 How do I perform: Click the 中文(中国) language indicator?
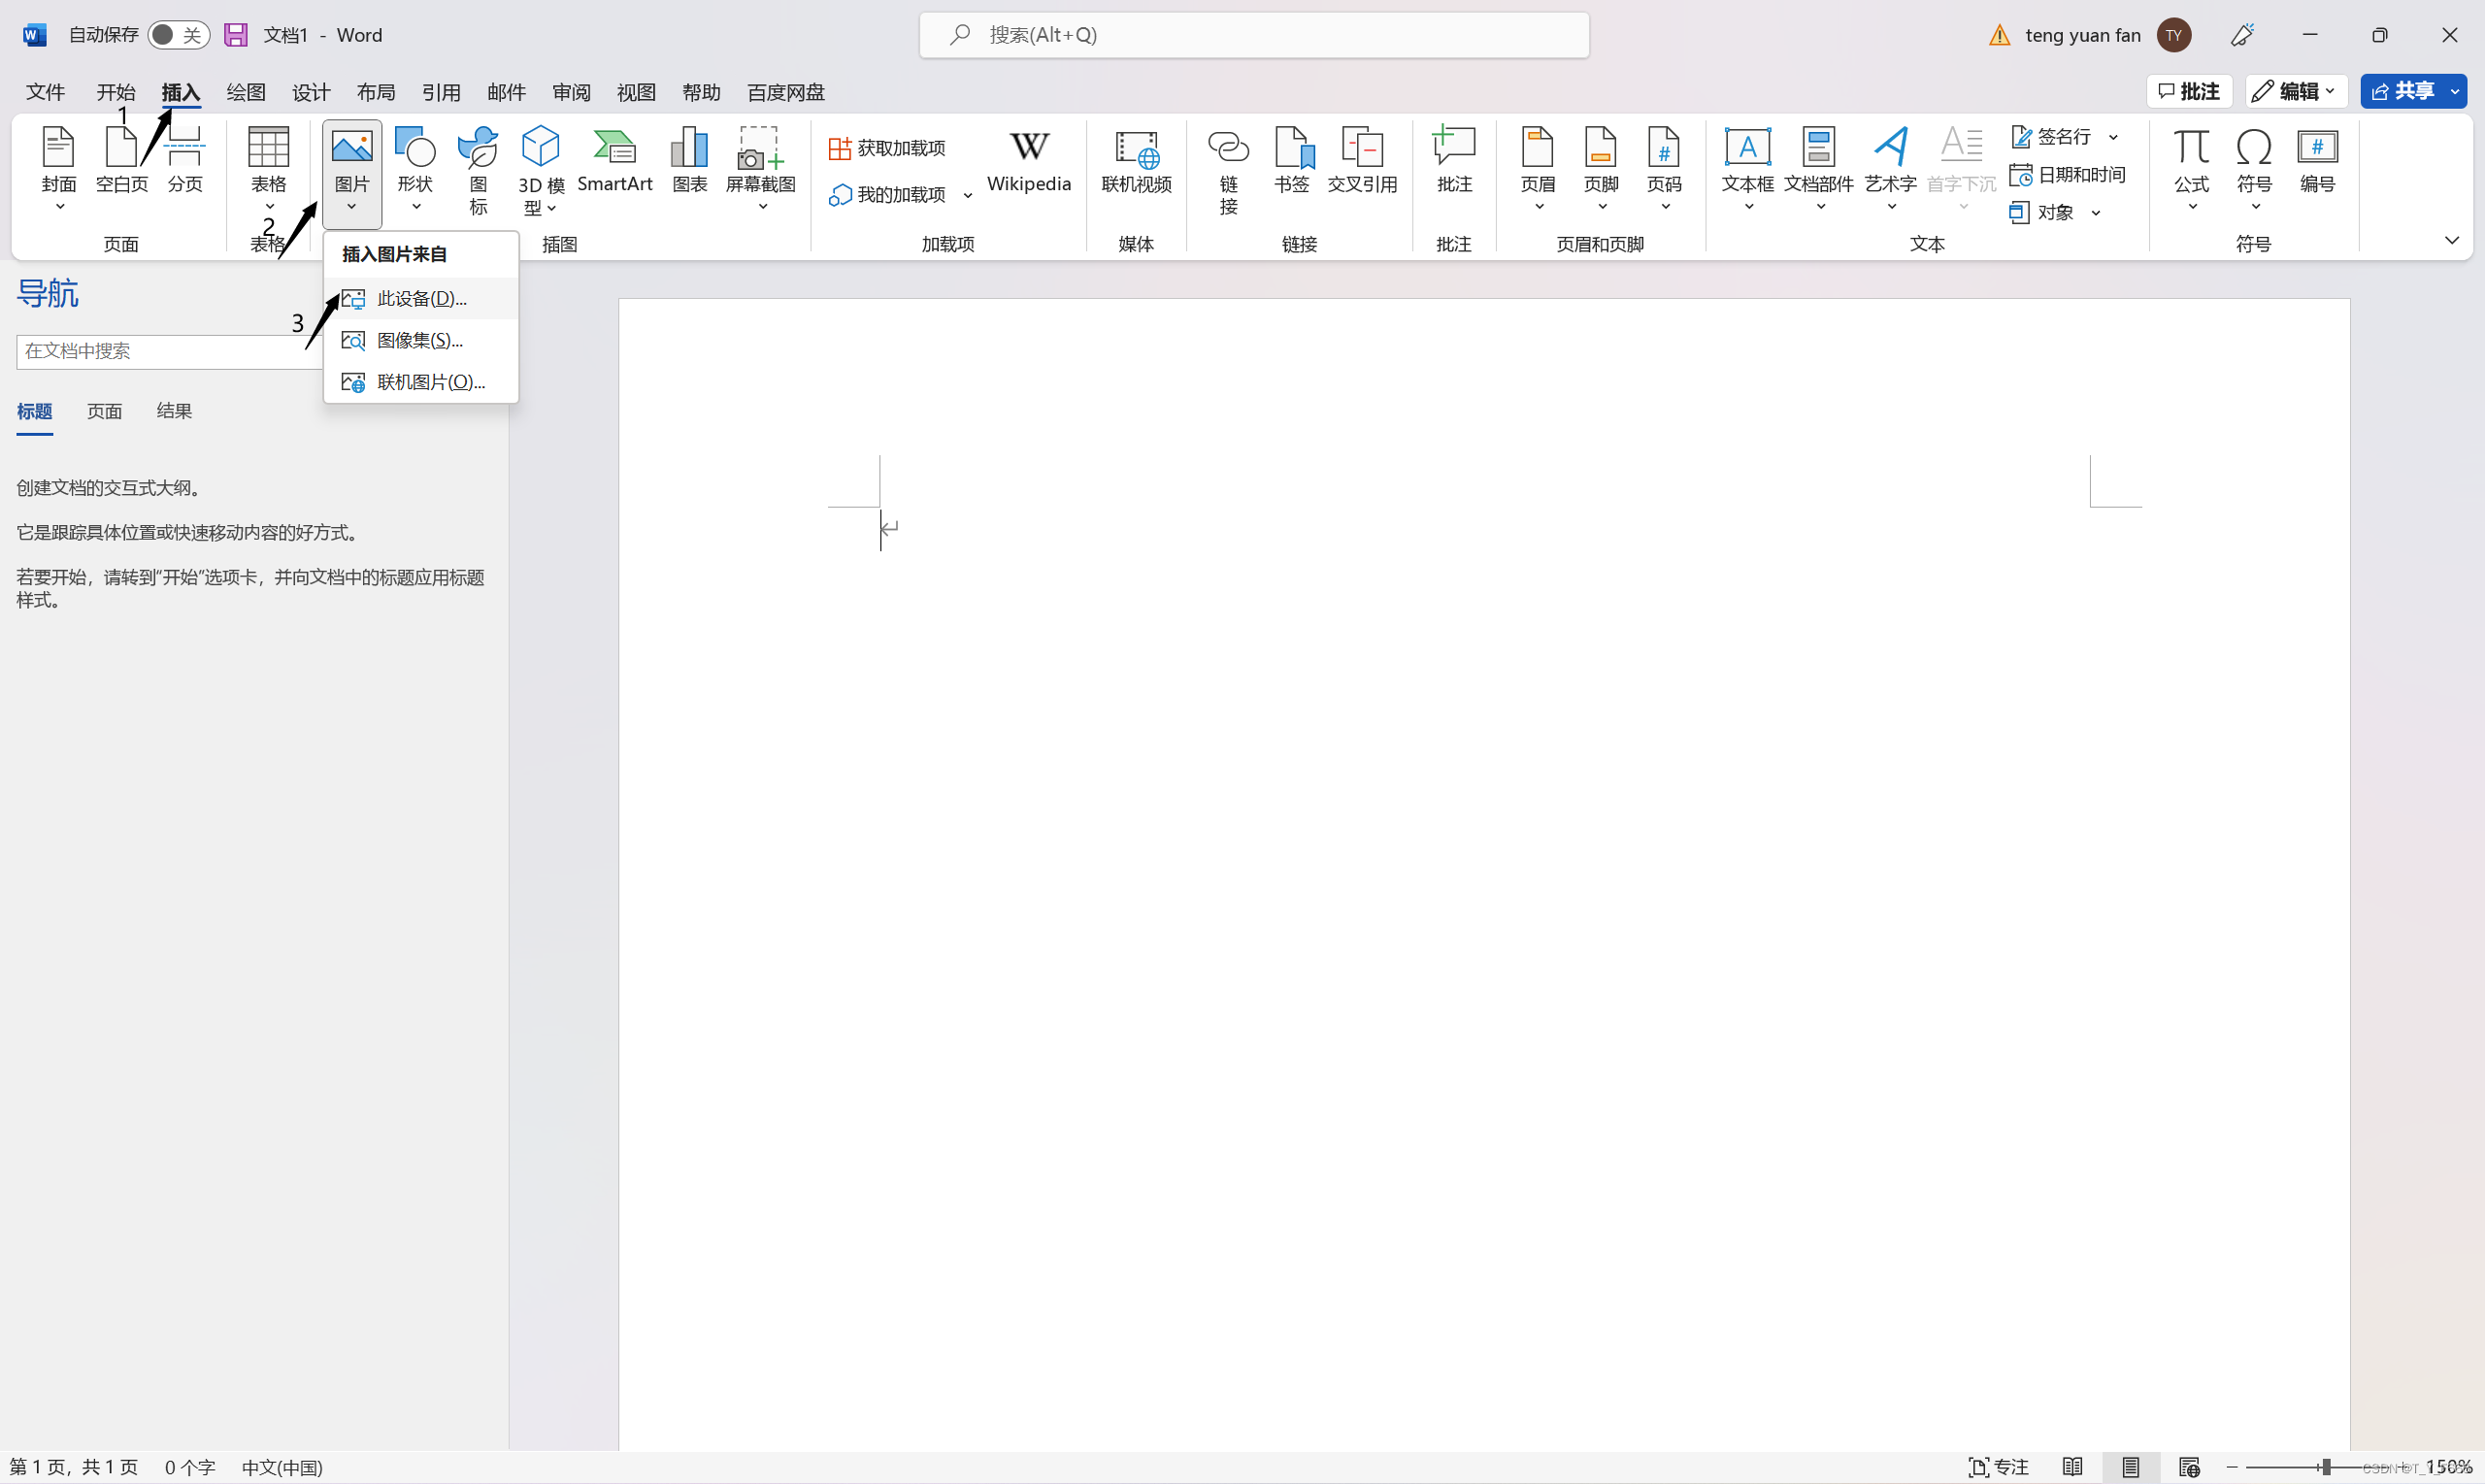tap(282, 1467)
